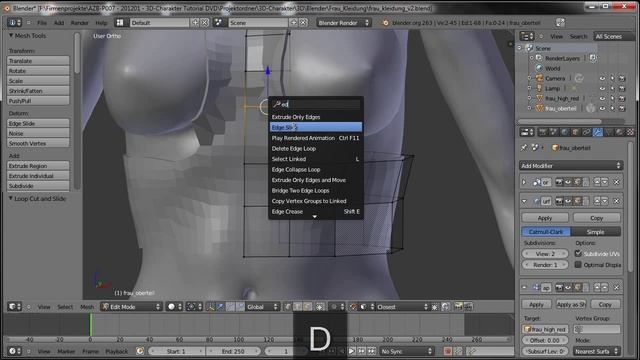Open the Add Modifier dropdown

tap(571, 166)
